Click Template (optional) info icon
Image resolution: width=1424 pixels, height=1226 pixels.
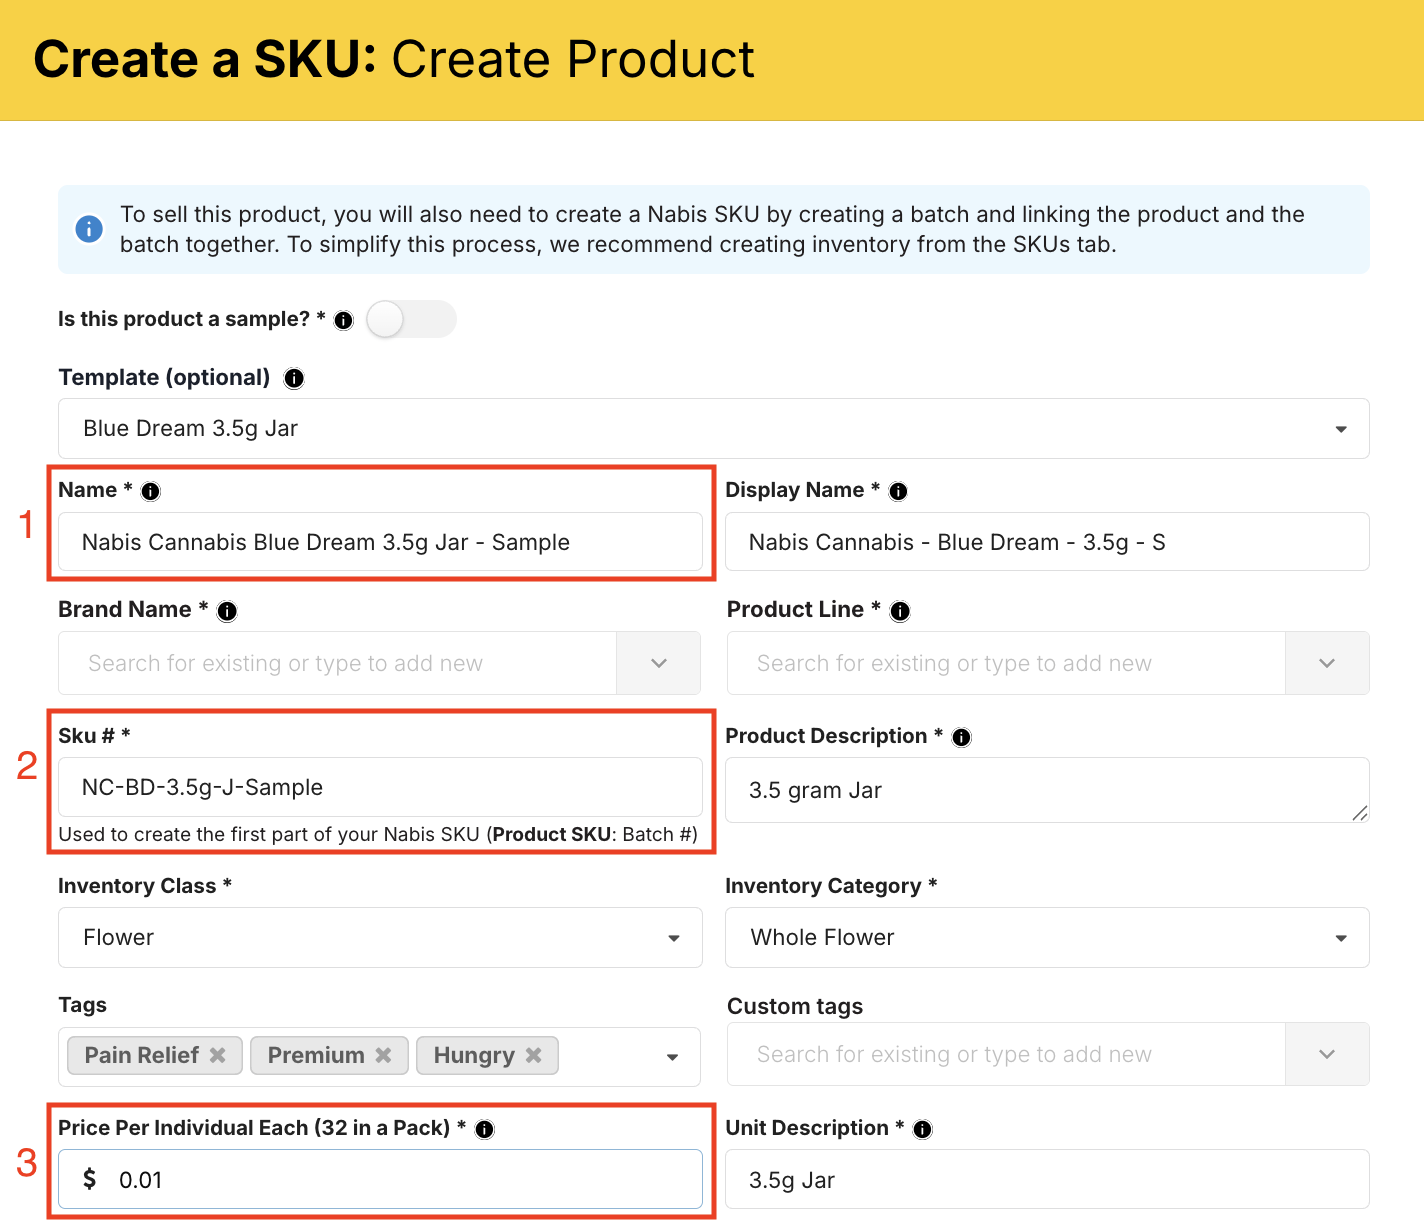tap(294, 379)
